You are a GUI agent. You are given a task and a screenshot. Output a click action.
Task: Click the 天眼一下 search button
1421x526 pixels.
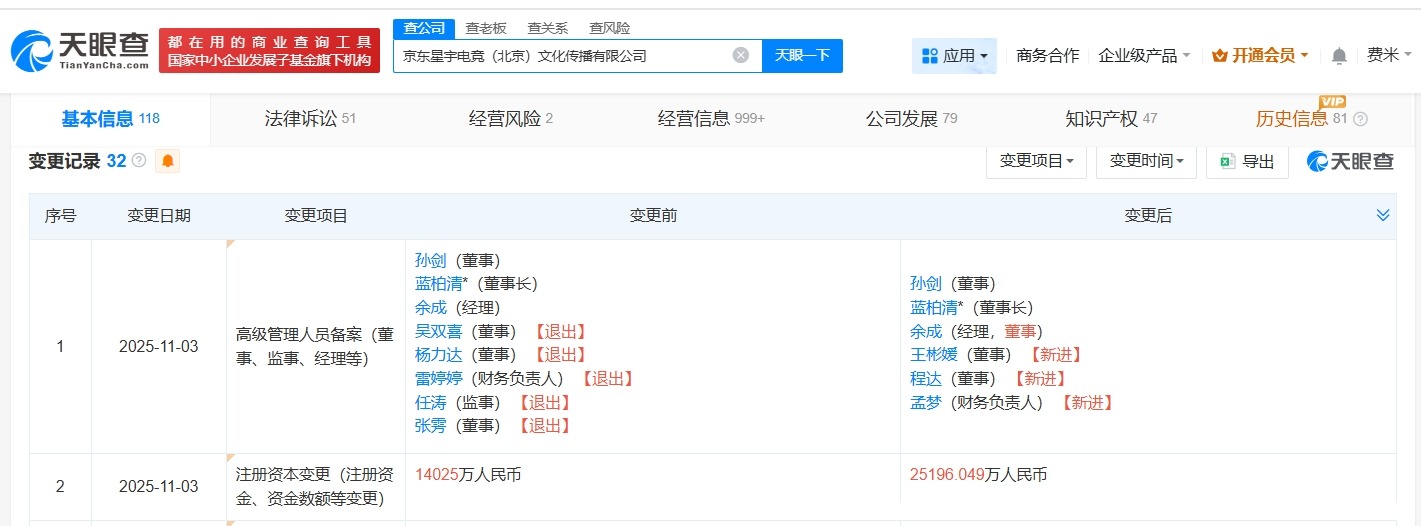pyautogui.click(x=802, y=56)
